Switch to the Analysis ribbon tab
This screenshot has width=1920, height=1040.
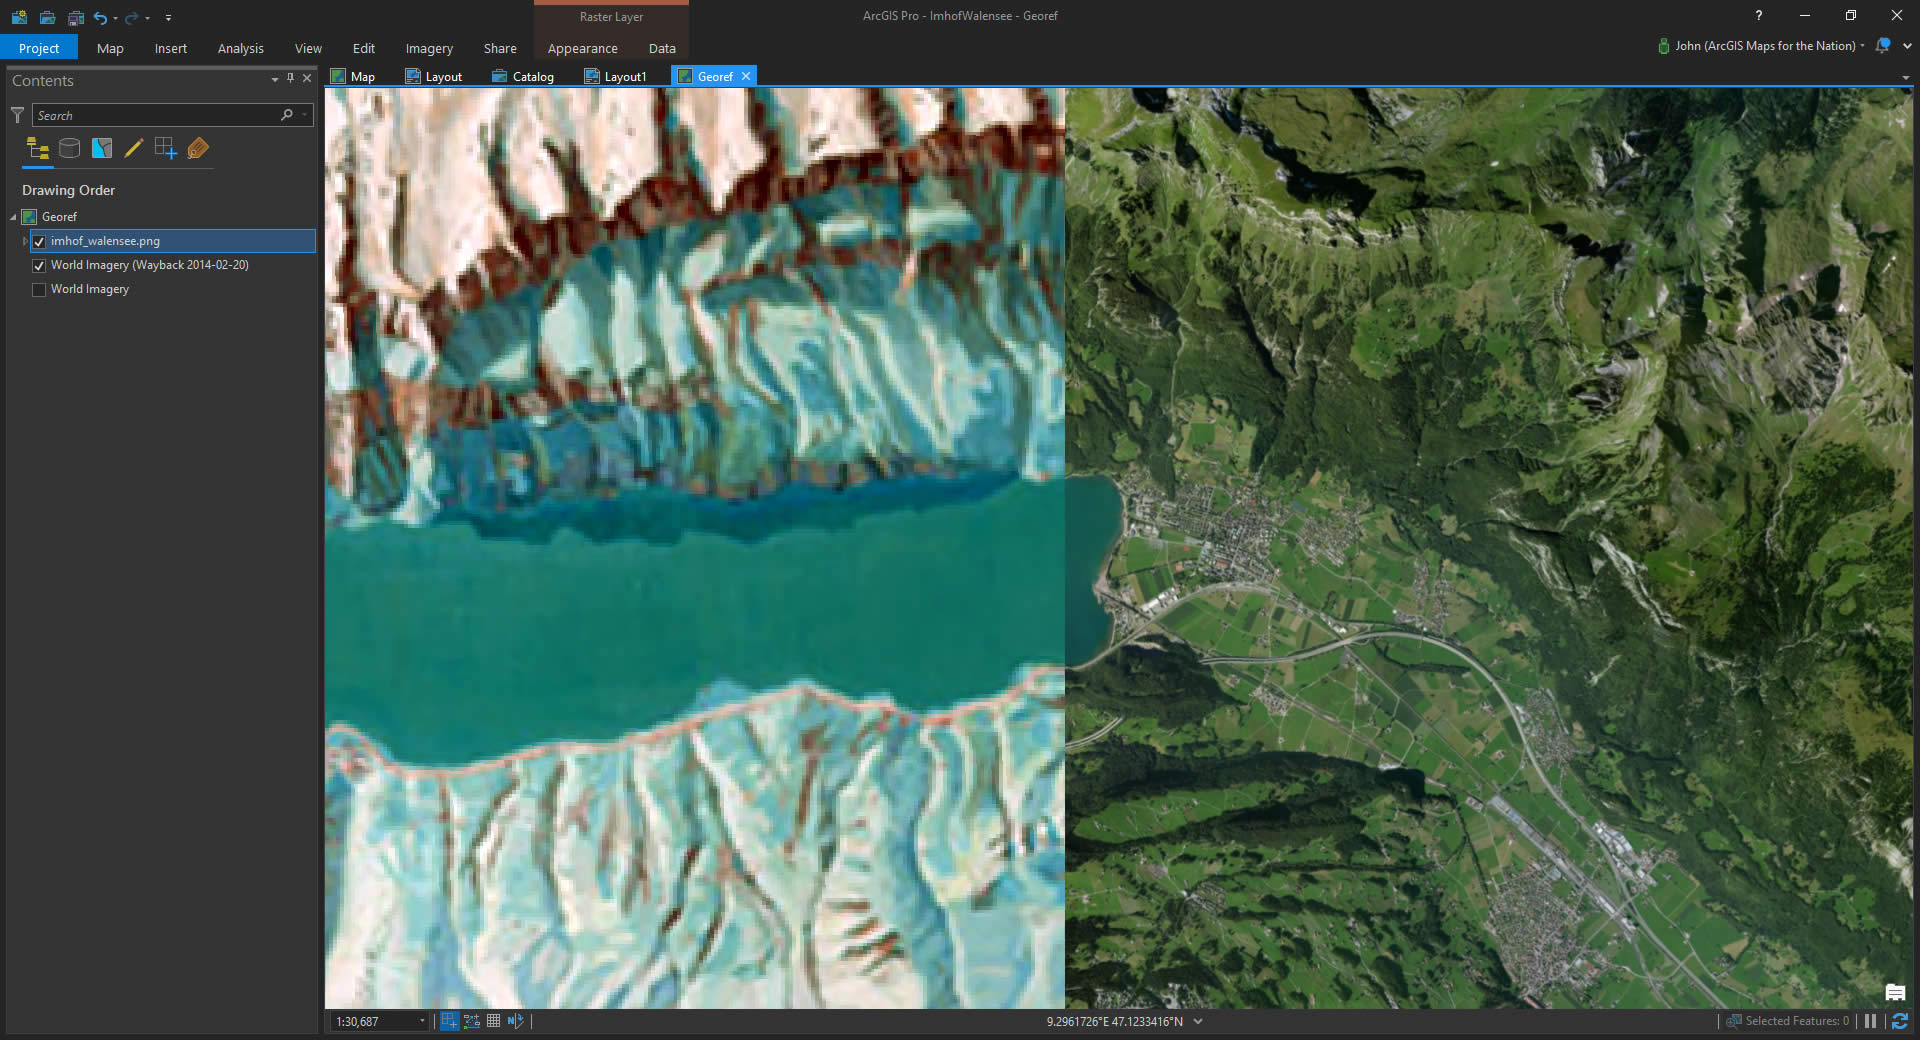click(241, 48)
